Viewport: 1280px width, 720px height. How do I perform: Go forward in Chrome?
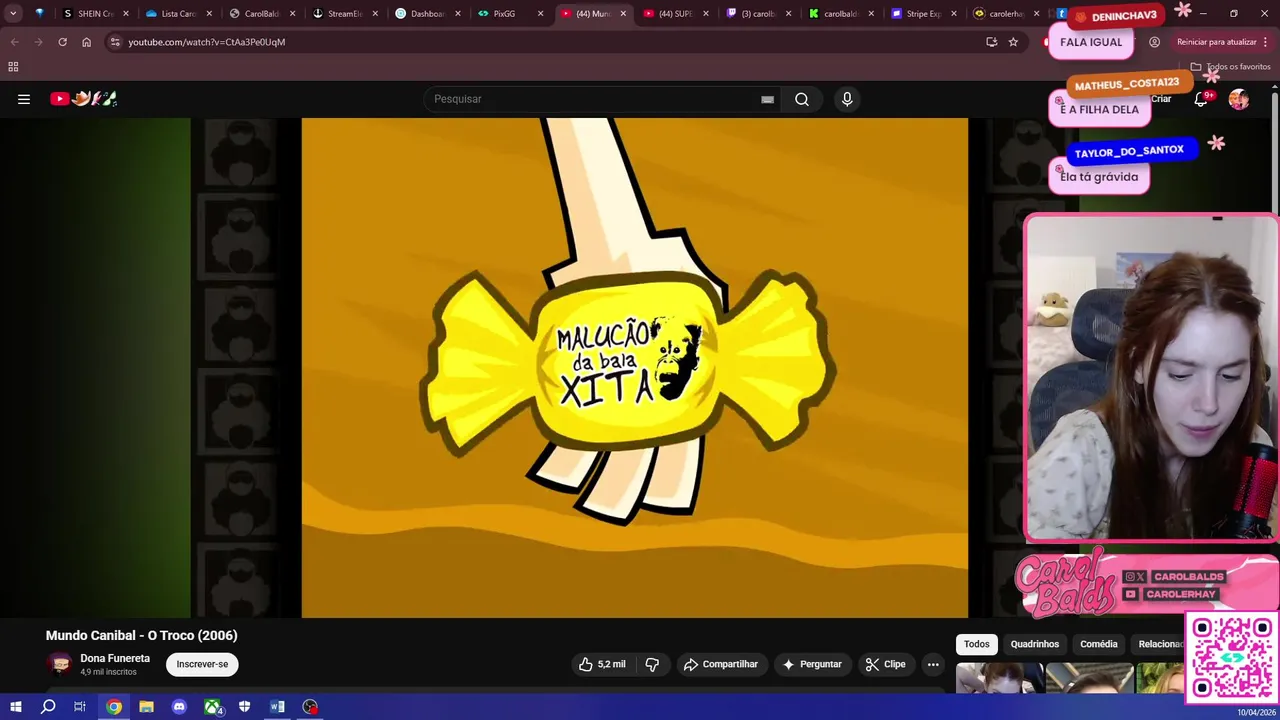(38, 42)
